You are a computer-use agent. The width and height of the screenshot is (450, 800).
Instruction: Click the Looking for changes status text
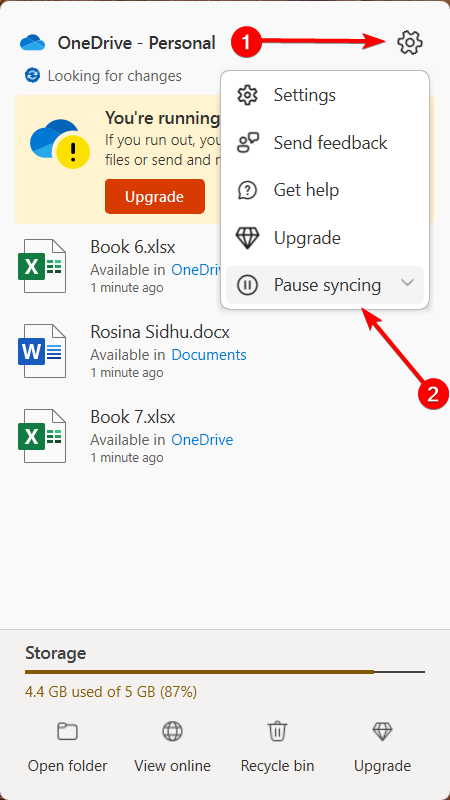[114, 76]
